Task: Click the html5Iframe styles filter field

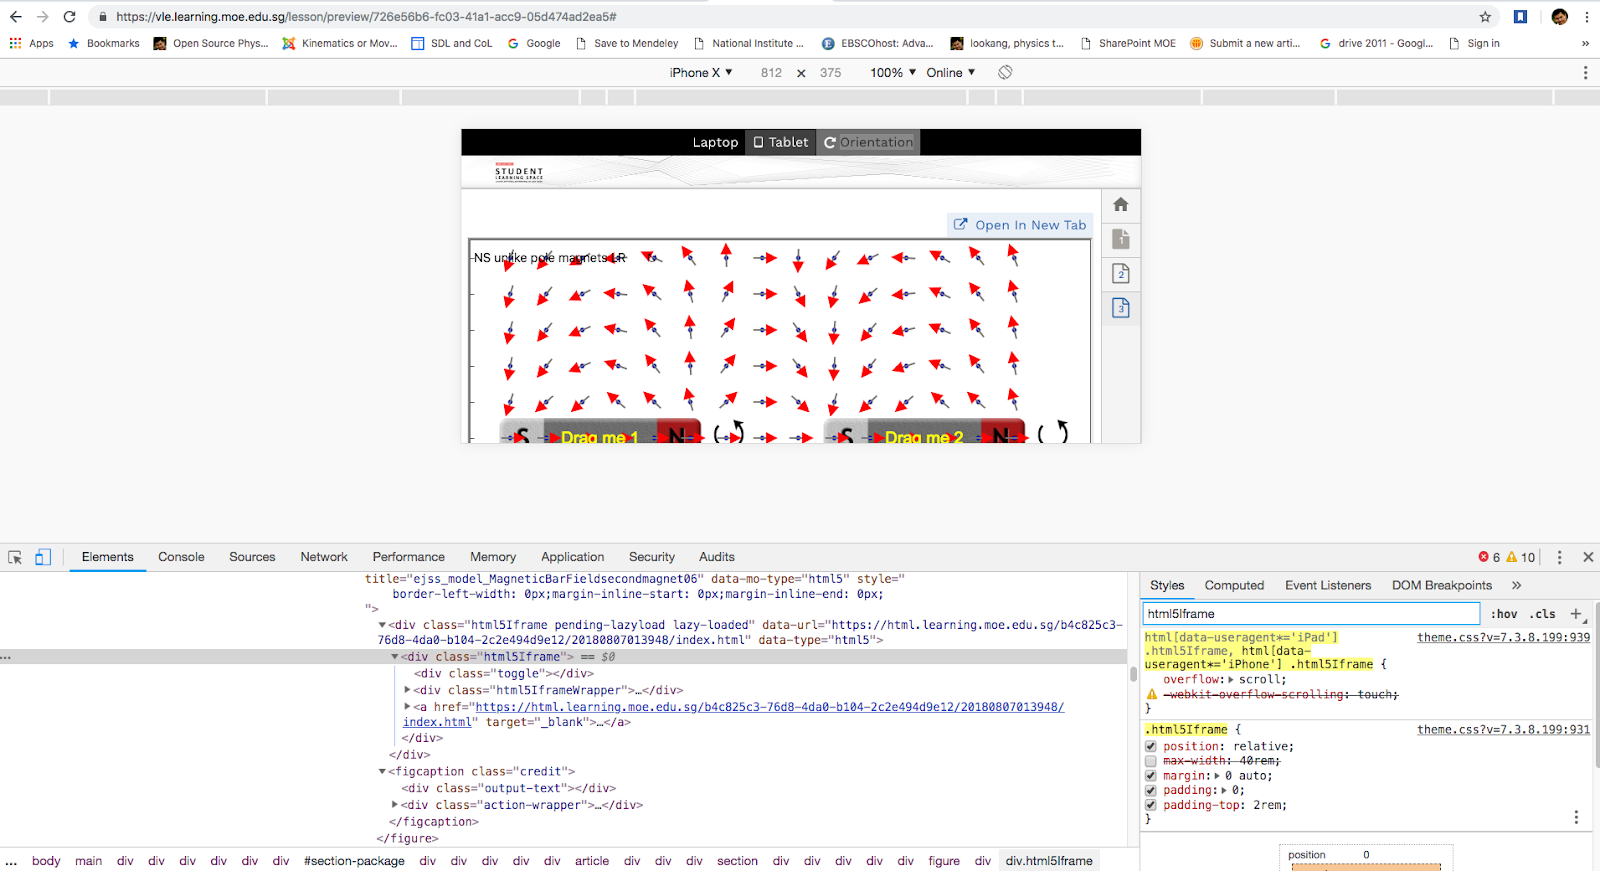Action: tap(1311, 614)
